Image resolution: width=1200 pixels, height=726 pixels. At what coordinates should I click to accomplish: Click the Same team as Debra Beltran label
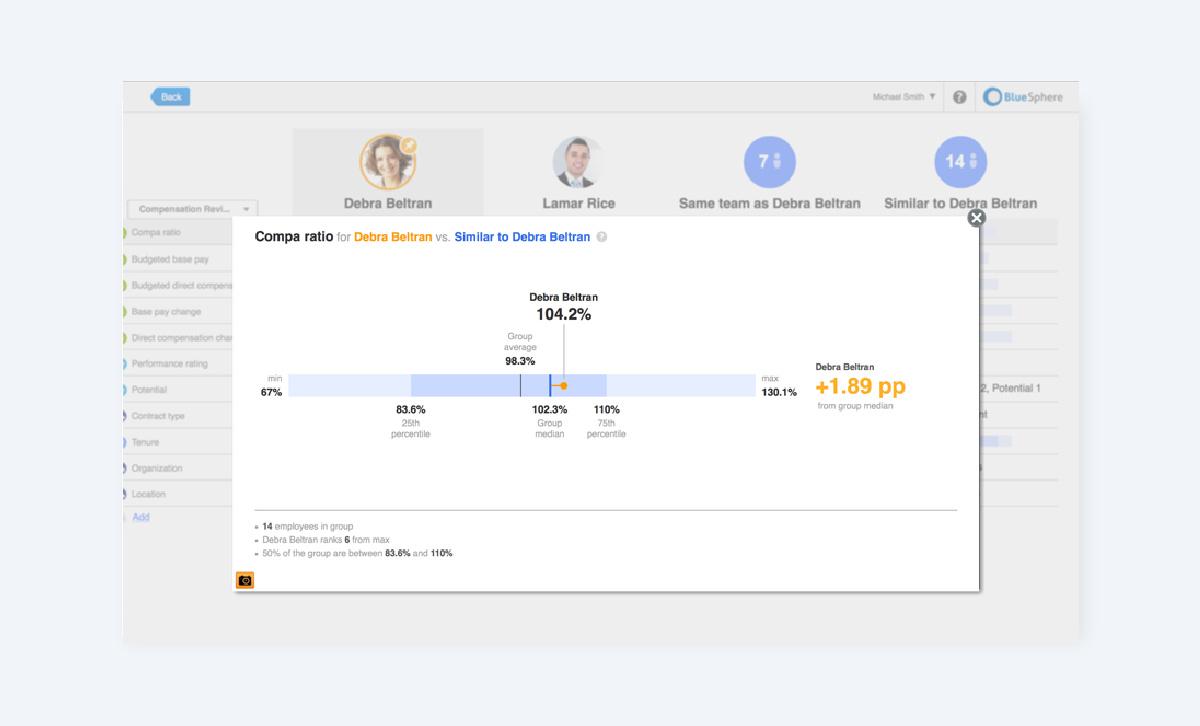(769, 203)
